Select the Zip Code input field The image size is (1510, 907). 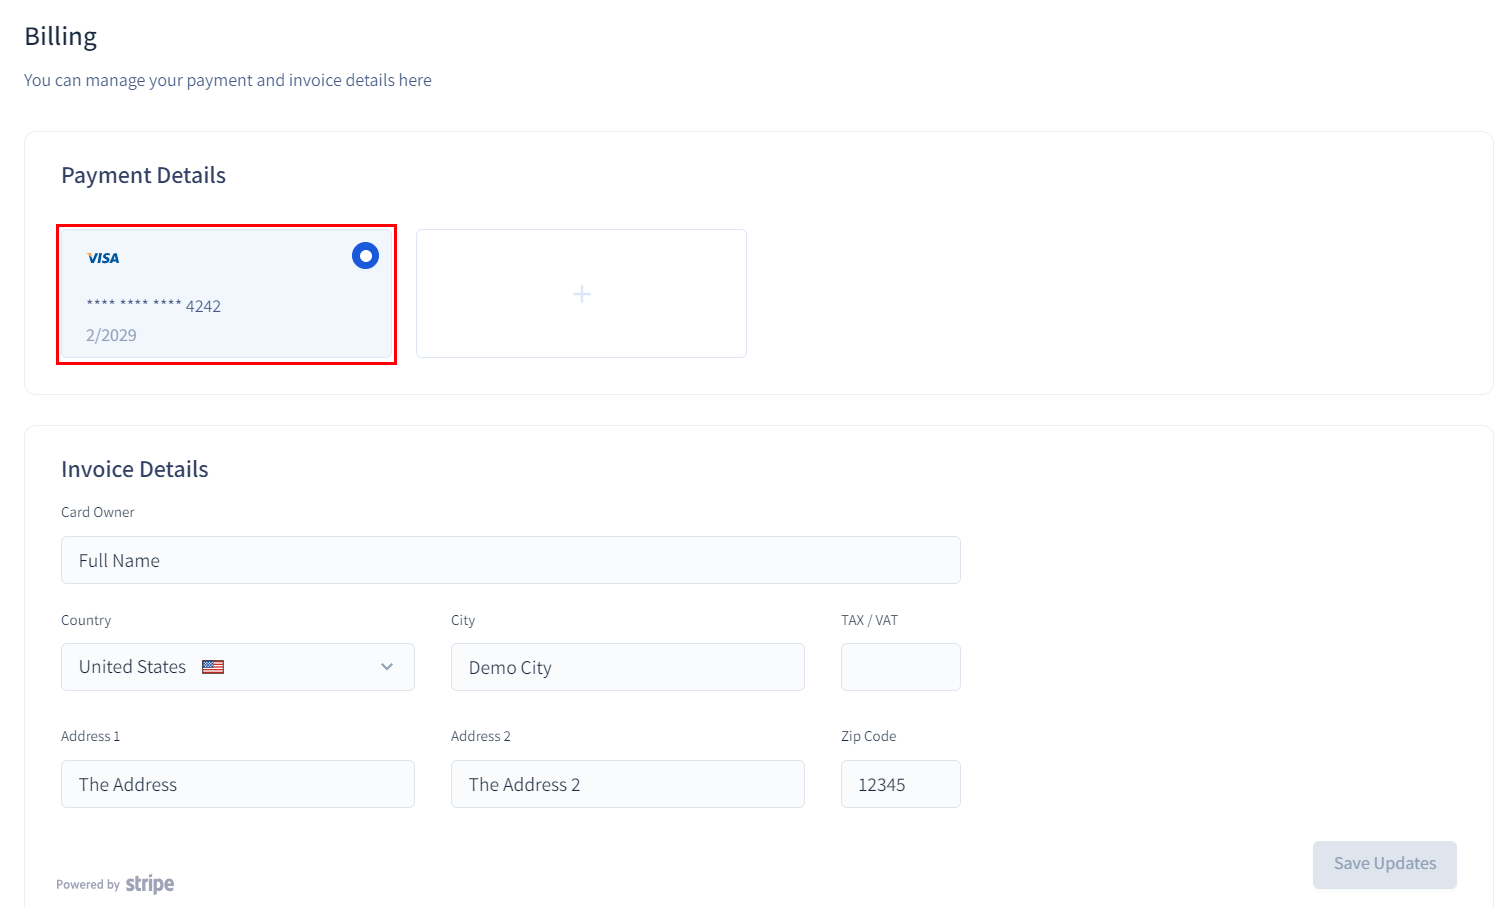900,784
